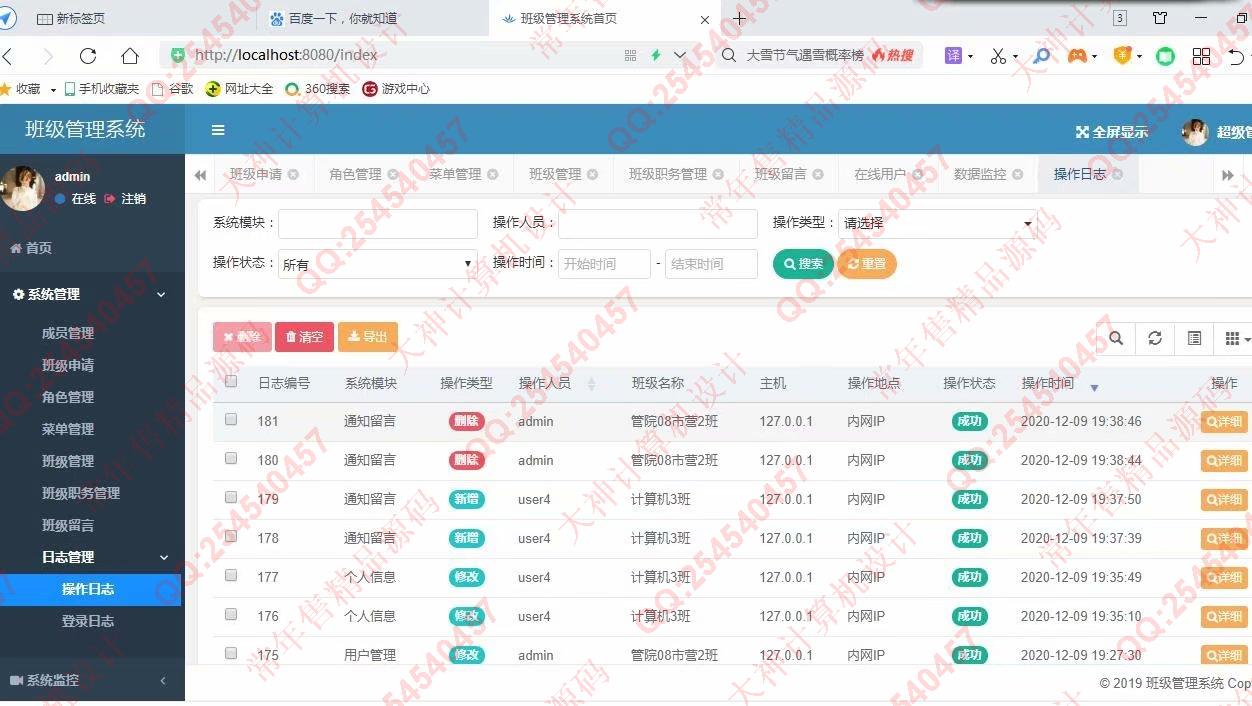Select all rows checkbox in header

coord(231,381)
